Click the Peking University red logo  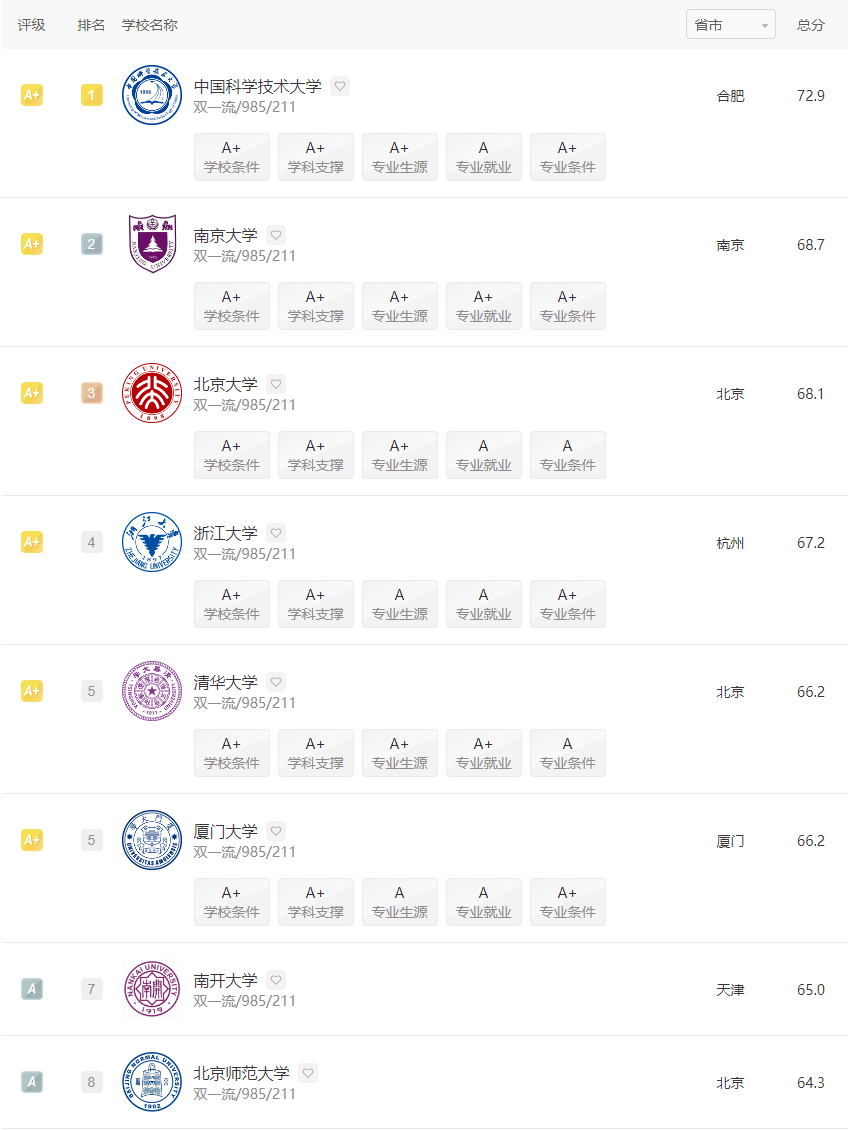152,393
